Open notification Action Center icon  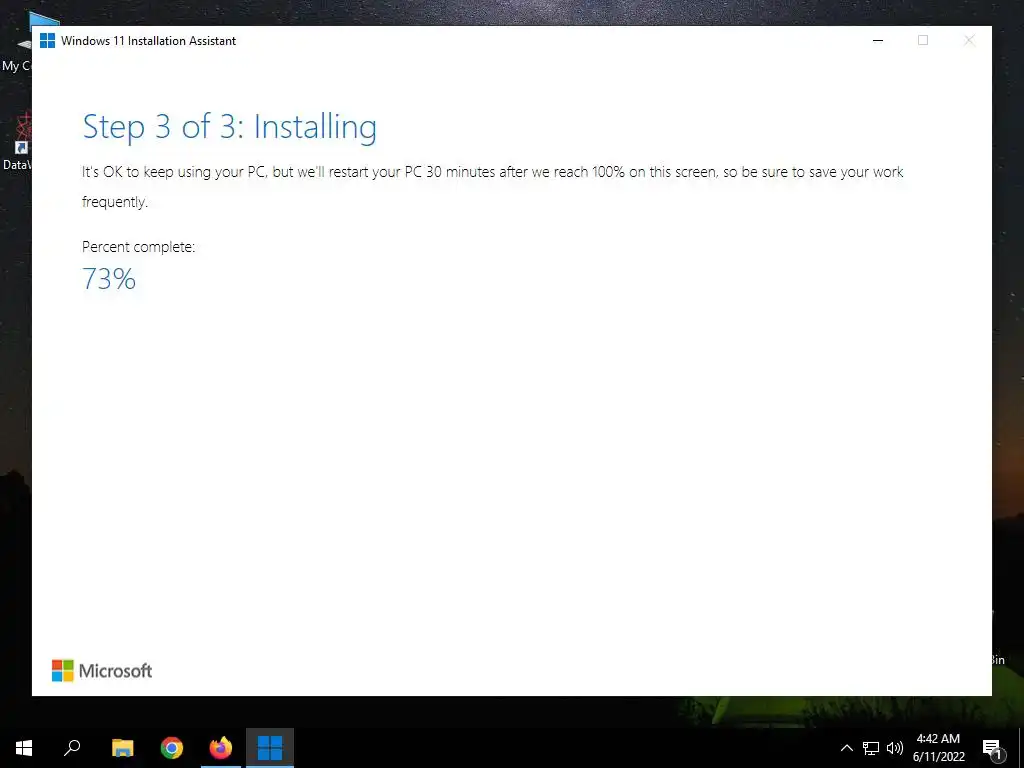click(x=993, y=748)
